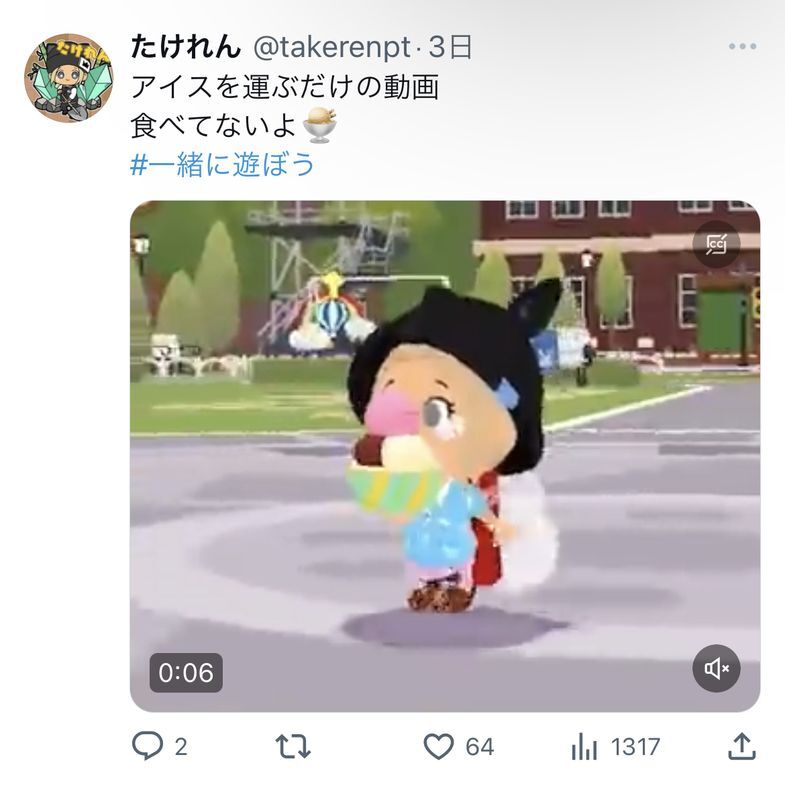785x800 pixels.
Task: Click the たけれん display name
Action: point(186,47)
